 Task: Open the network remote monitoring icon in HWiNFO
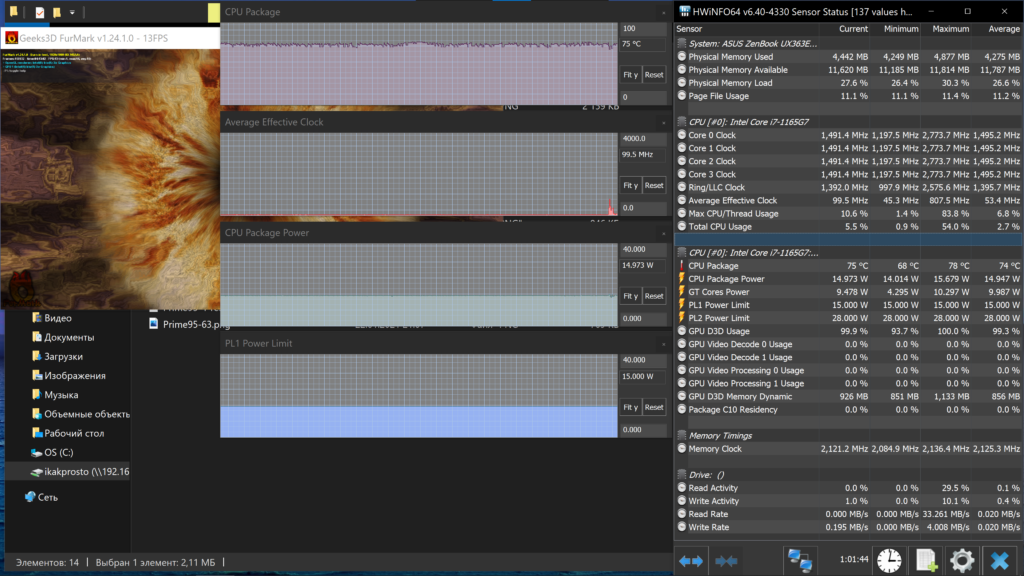(x=800, y=560)
